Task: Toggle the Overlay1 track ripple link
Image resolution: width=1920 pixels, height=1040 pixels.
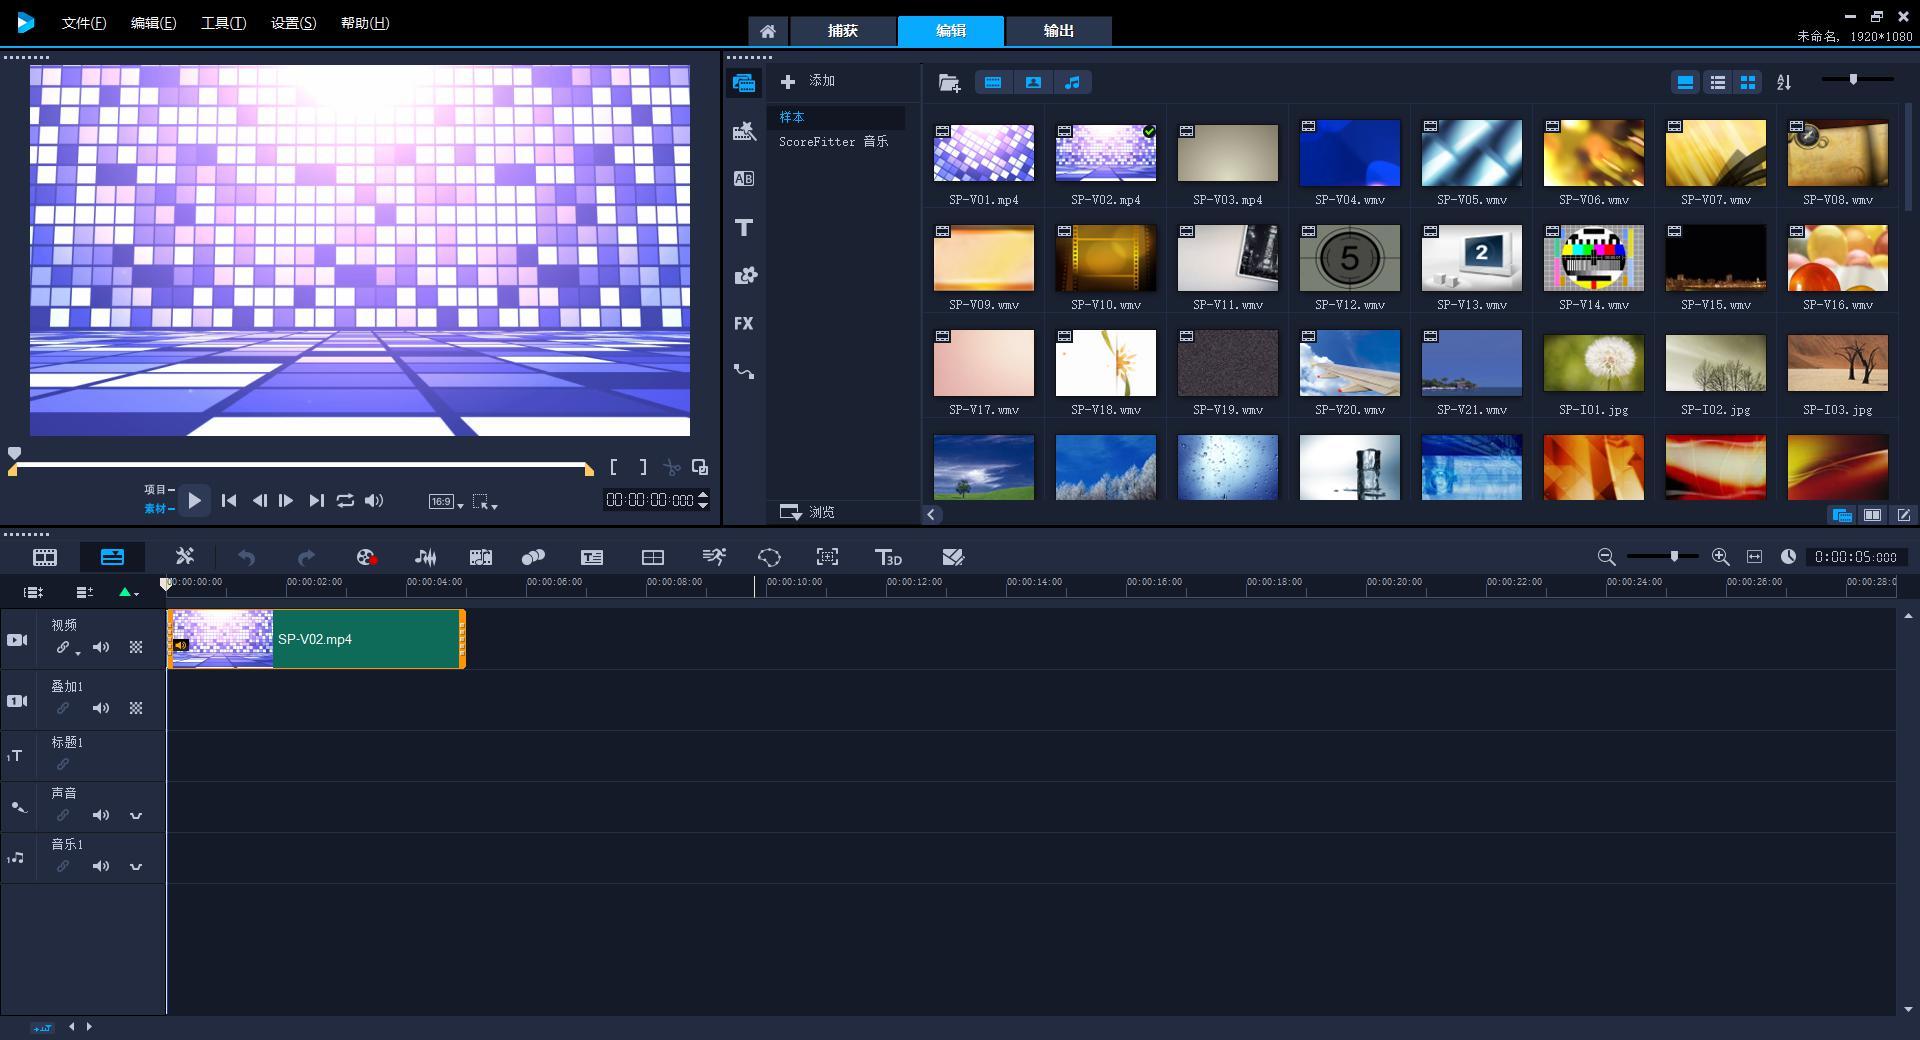Action: coord(63,708)
